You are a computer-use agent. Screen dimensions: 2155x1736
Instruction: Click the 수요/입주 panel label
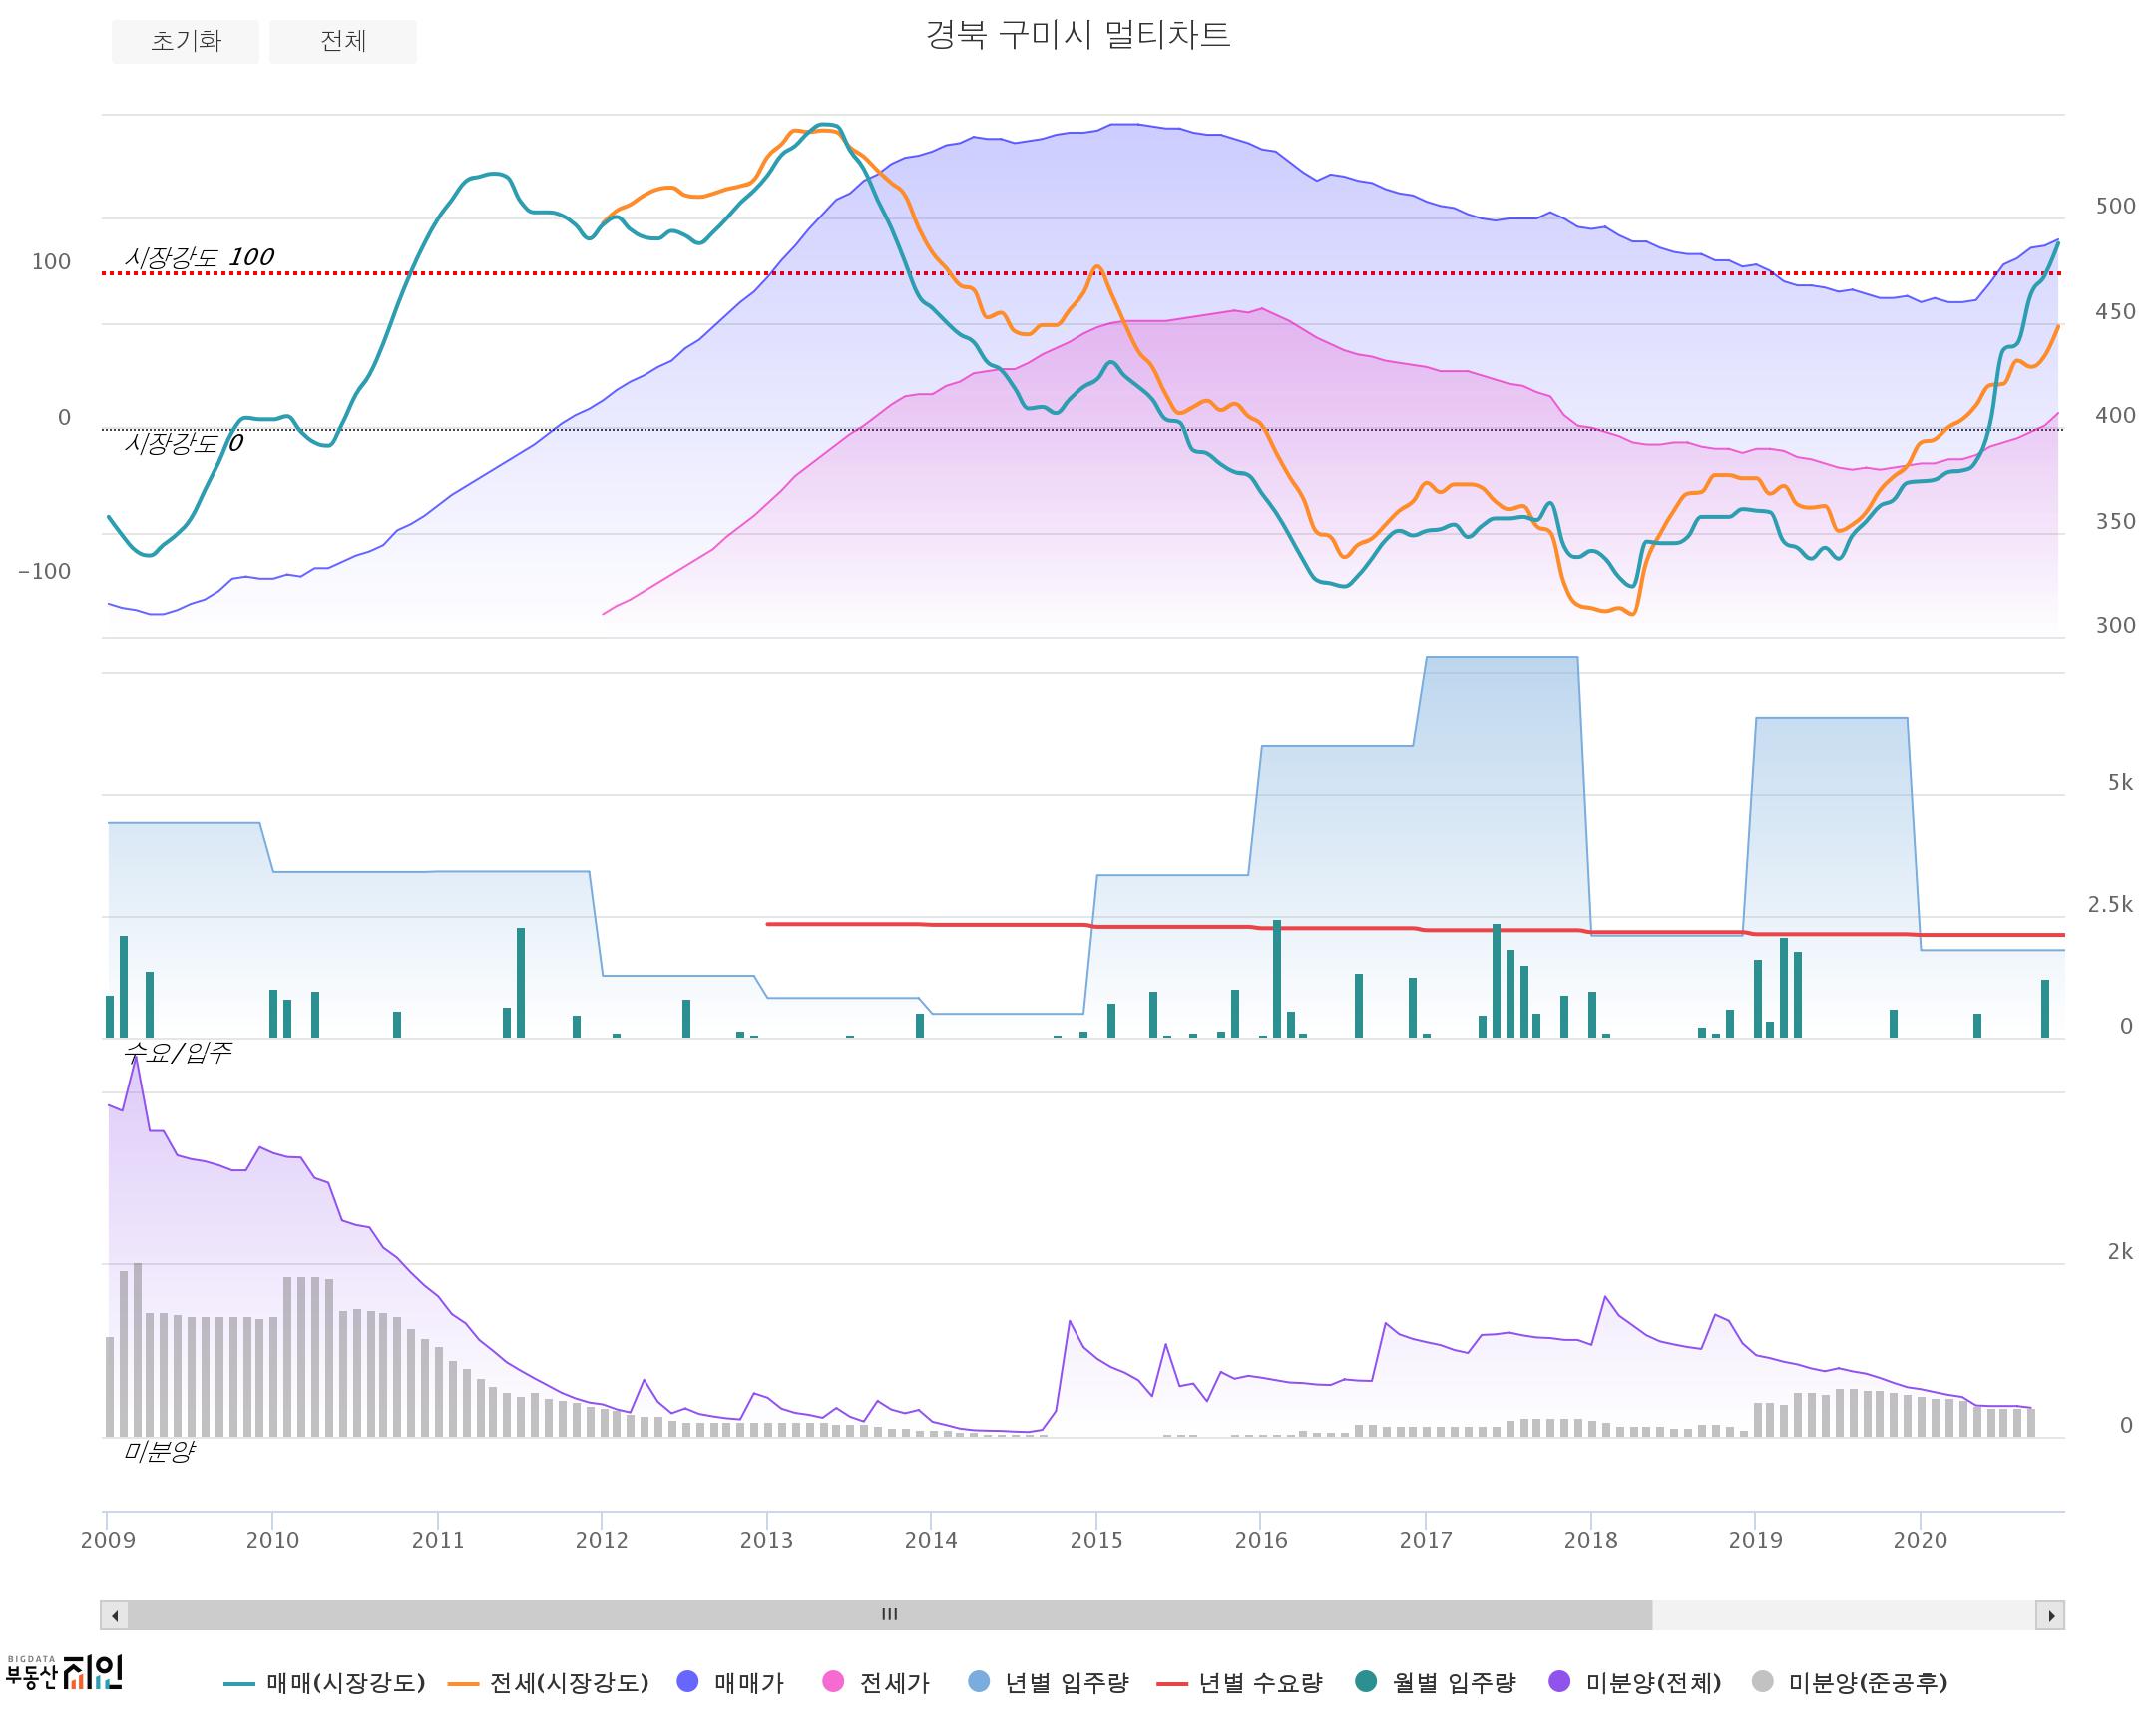tap(177, 1052)
